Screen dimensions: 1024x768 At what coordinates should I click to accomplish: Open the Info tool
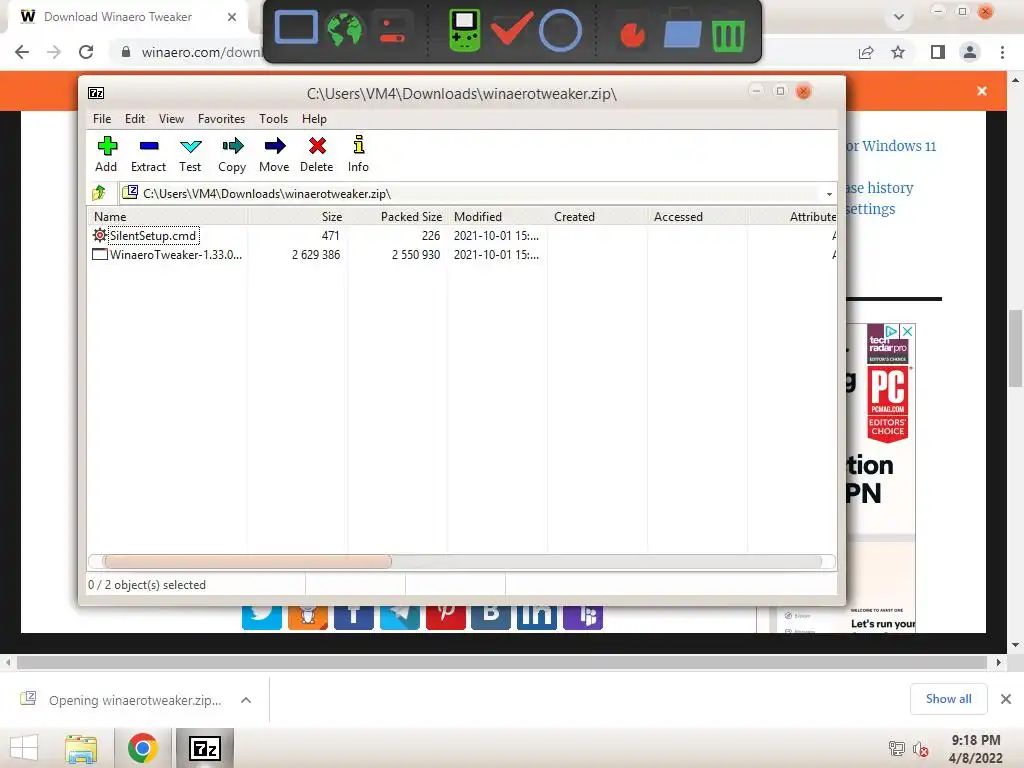tap(358, 154)
